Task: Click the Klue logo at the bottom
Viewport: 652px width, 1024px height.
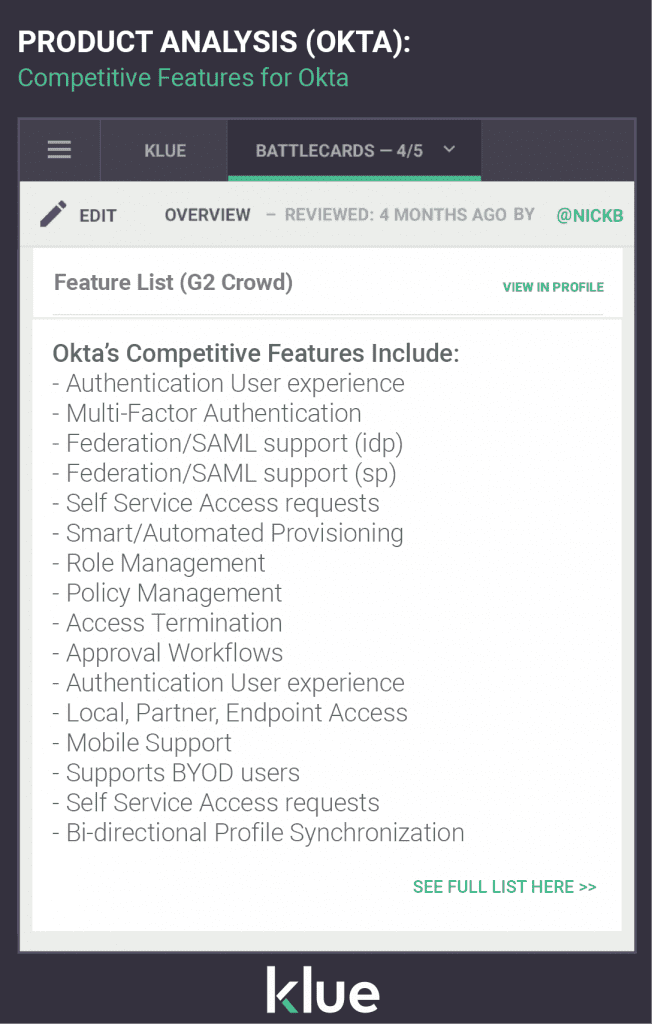Action: point(325,990)
